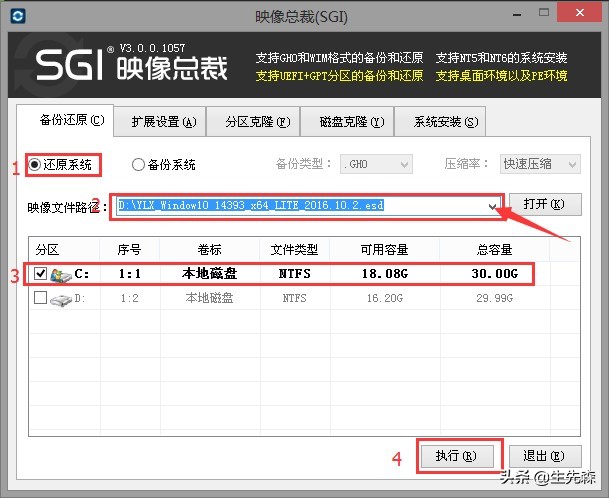Click the 1:2 sequence number cell
The height and width of the screenshot is (498, 609).
130,298
